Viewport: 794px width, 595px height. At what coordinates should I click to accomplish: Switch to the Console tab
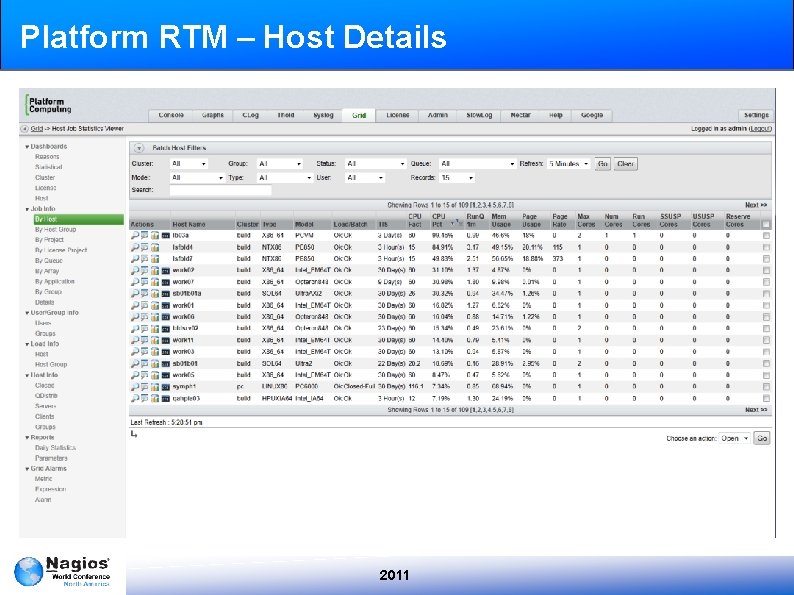pos(171,115)
